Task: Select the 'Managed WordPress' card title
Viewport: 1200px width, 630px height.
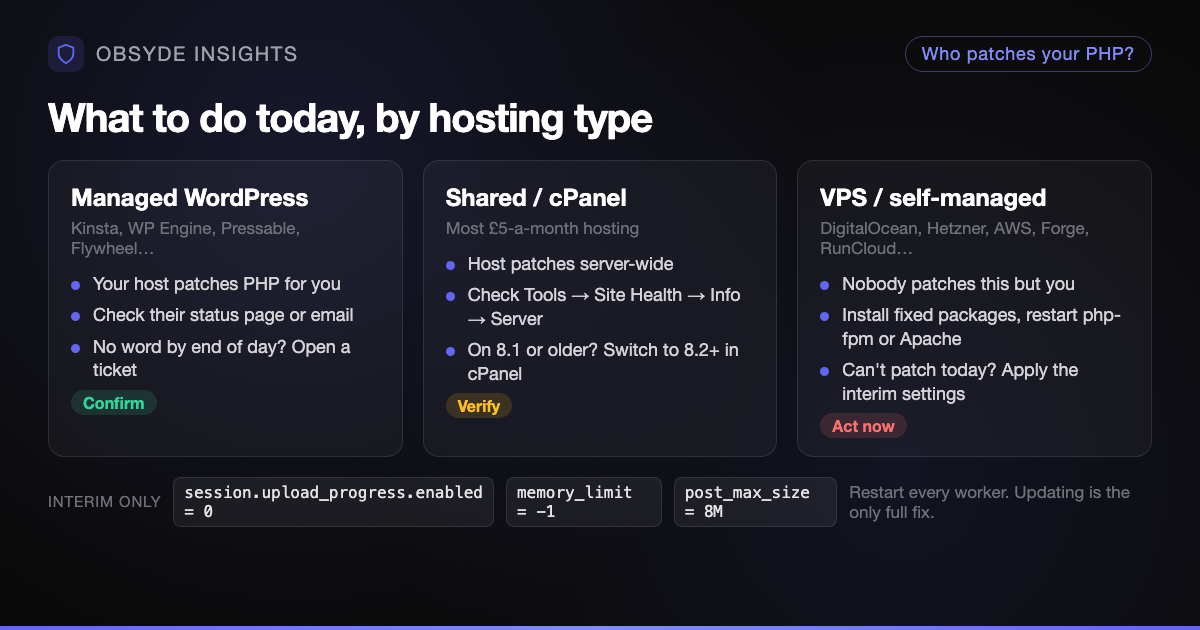Action: click(x=190, y=197)
